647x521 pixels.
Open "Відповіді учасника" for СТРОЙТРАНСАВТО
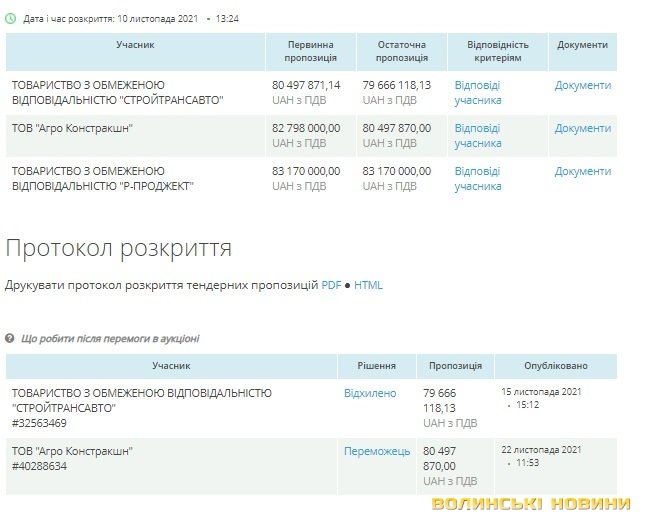click(x=477, y=93)
